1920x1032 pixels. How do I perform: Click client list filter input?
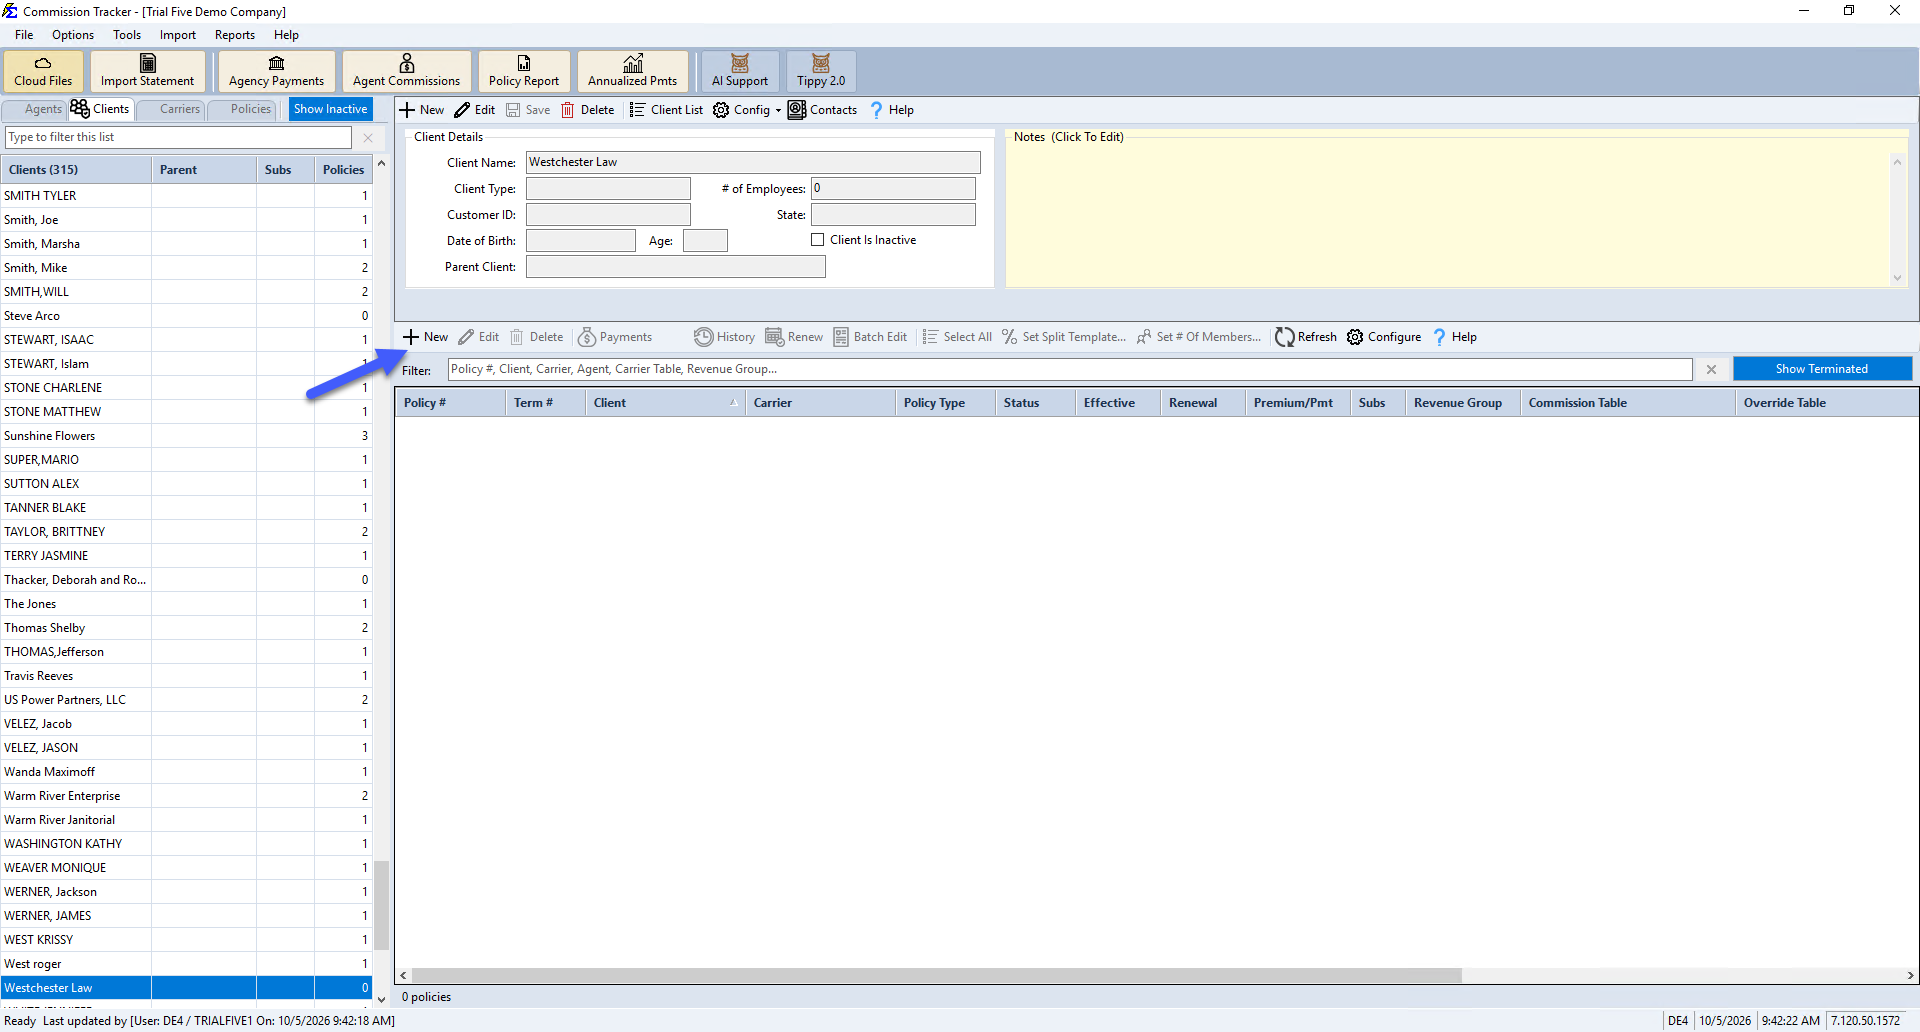[178, 137]
